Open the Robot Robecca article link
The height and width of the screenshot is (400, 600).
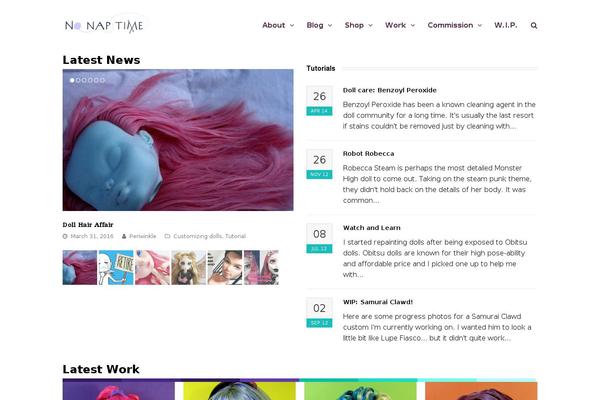368,153
